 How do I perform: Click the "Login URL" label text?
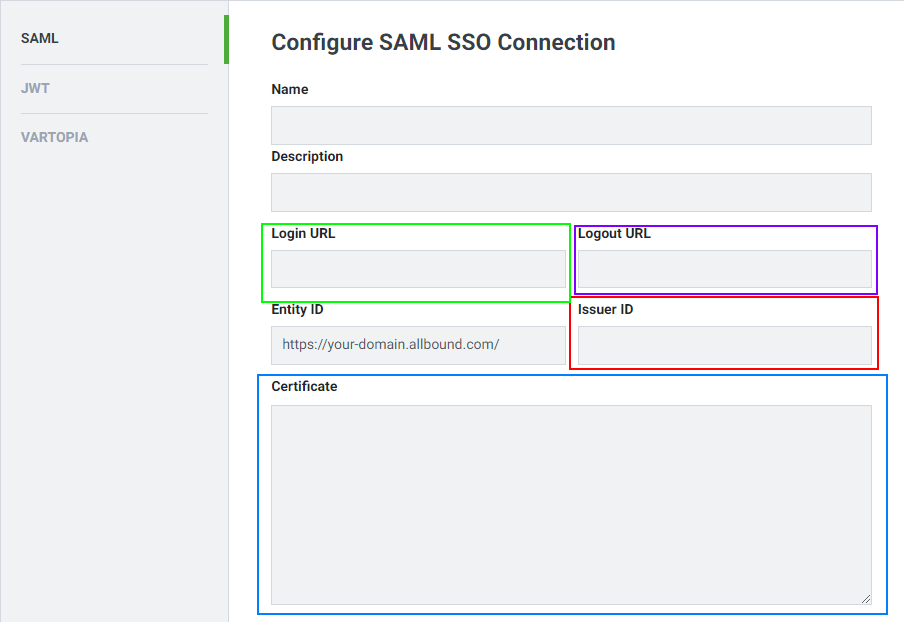pos(303,233)
